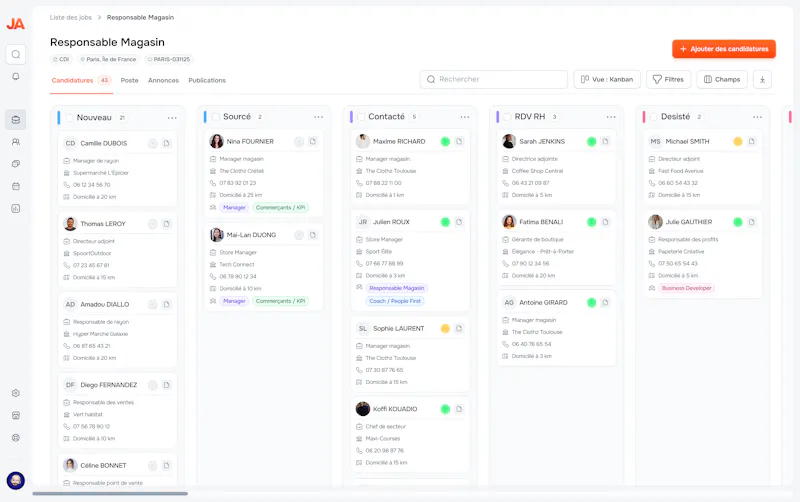The width and height of the screenshot is (800, 502).
Task: Click yellow status dot on Sophie LAURENT
Action: [x=445, y=329]
